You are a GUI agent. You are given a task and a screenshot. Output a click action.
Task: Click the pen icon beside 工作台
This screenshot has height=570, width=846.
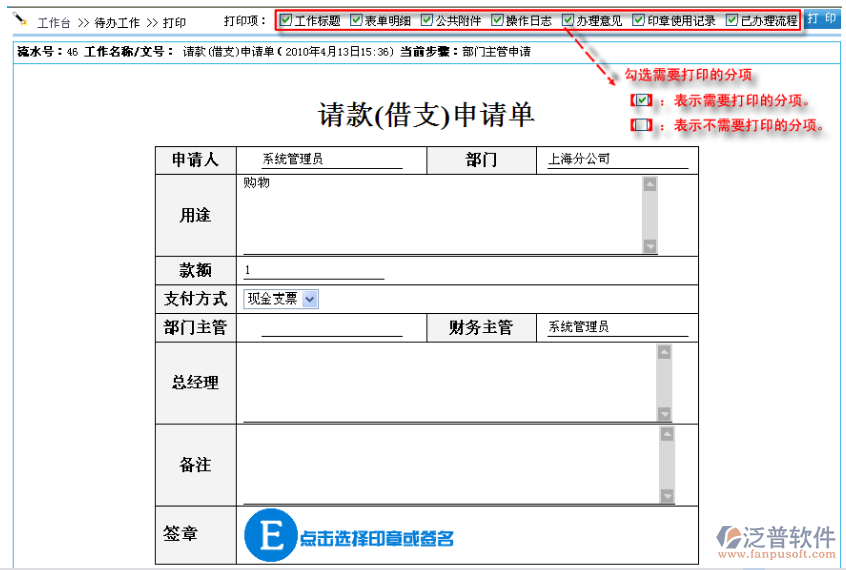coord(20,19)
